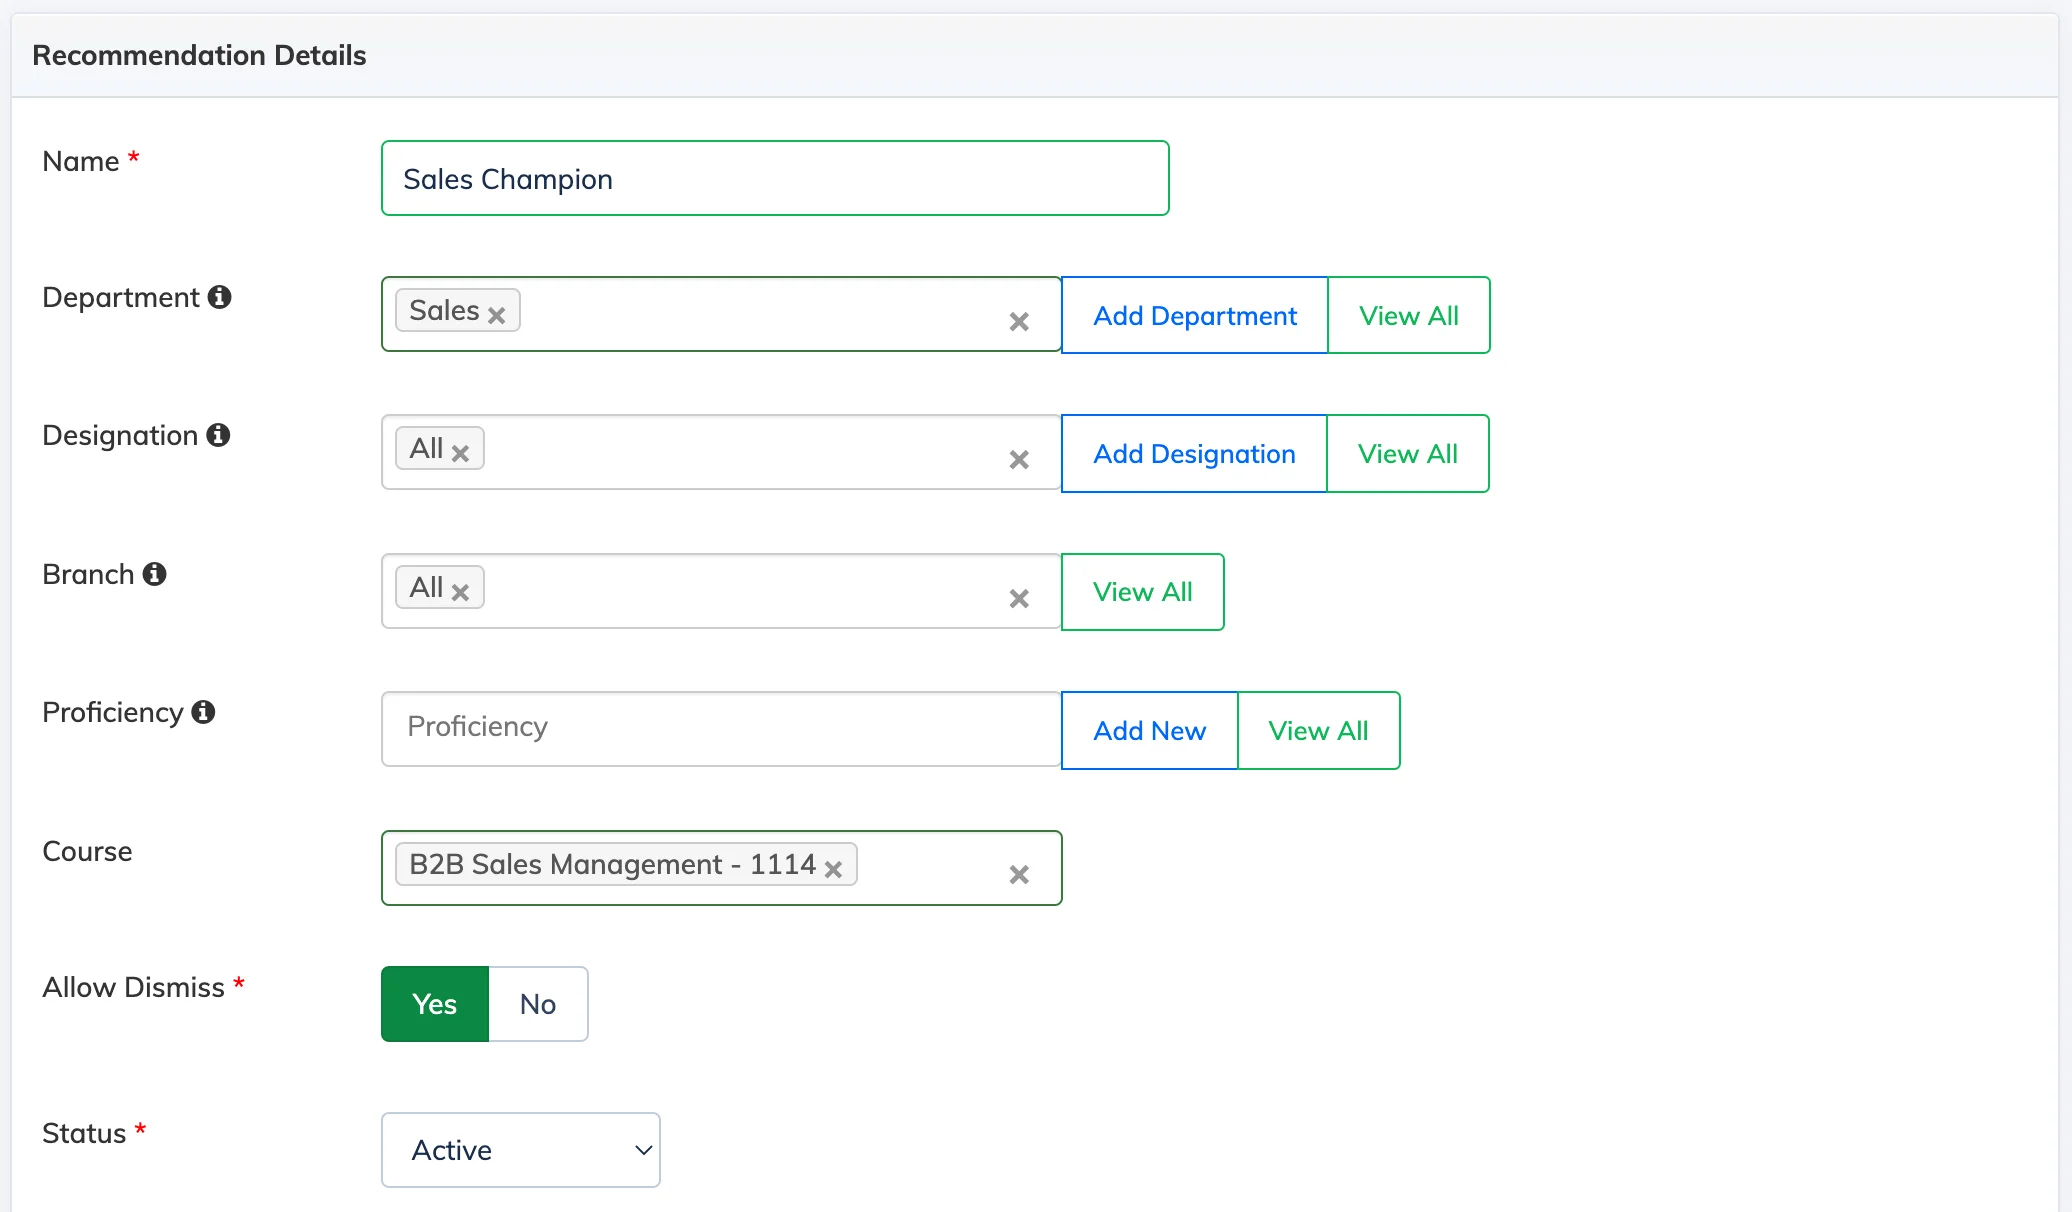The width and height of the screenshot is (2072, 1212).
Task: Show info tooltip for Proficiency
Action: click(203, 712)
